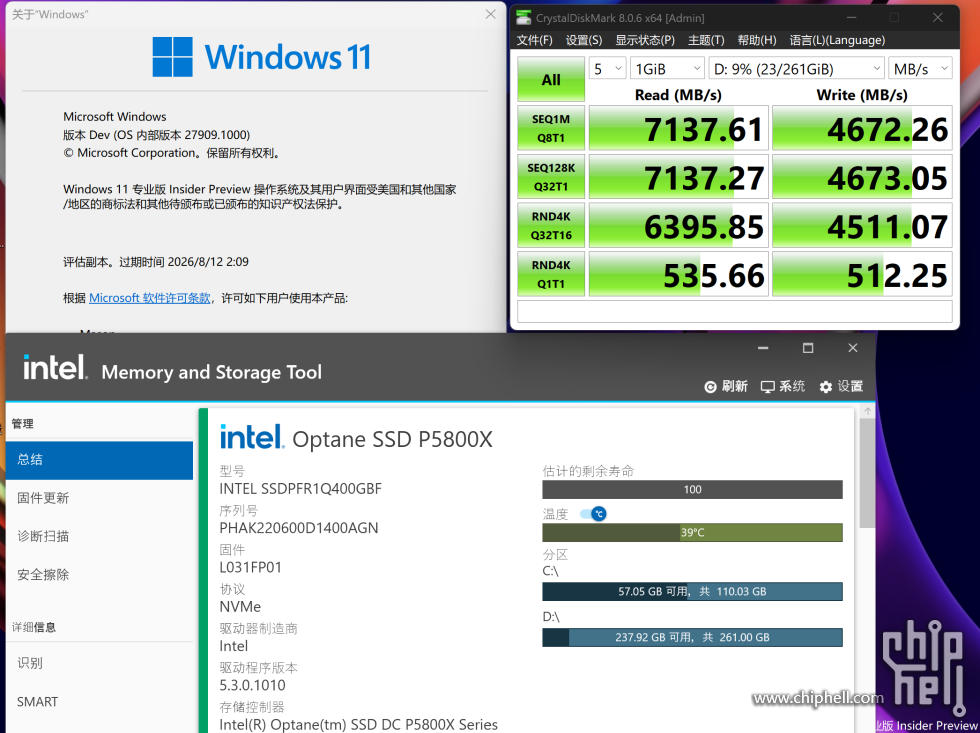
Task: Click the empty comment field in CrystalDiskMark
Action: [734, 312]
